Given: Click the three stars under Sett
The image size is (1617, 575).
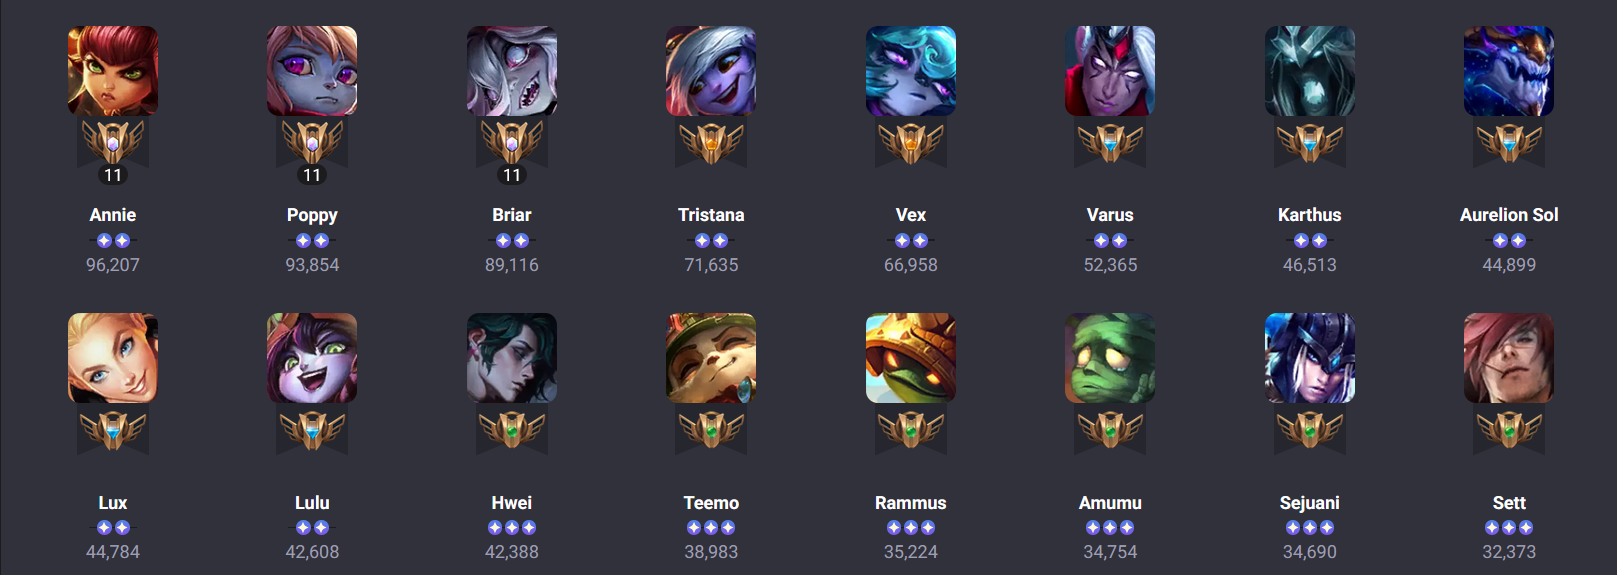Looking at the screenshot, I should (1509, 527).
